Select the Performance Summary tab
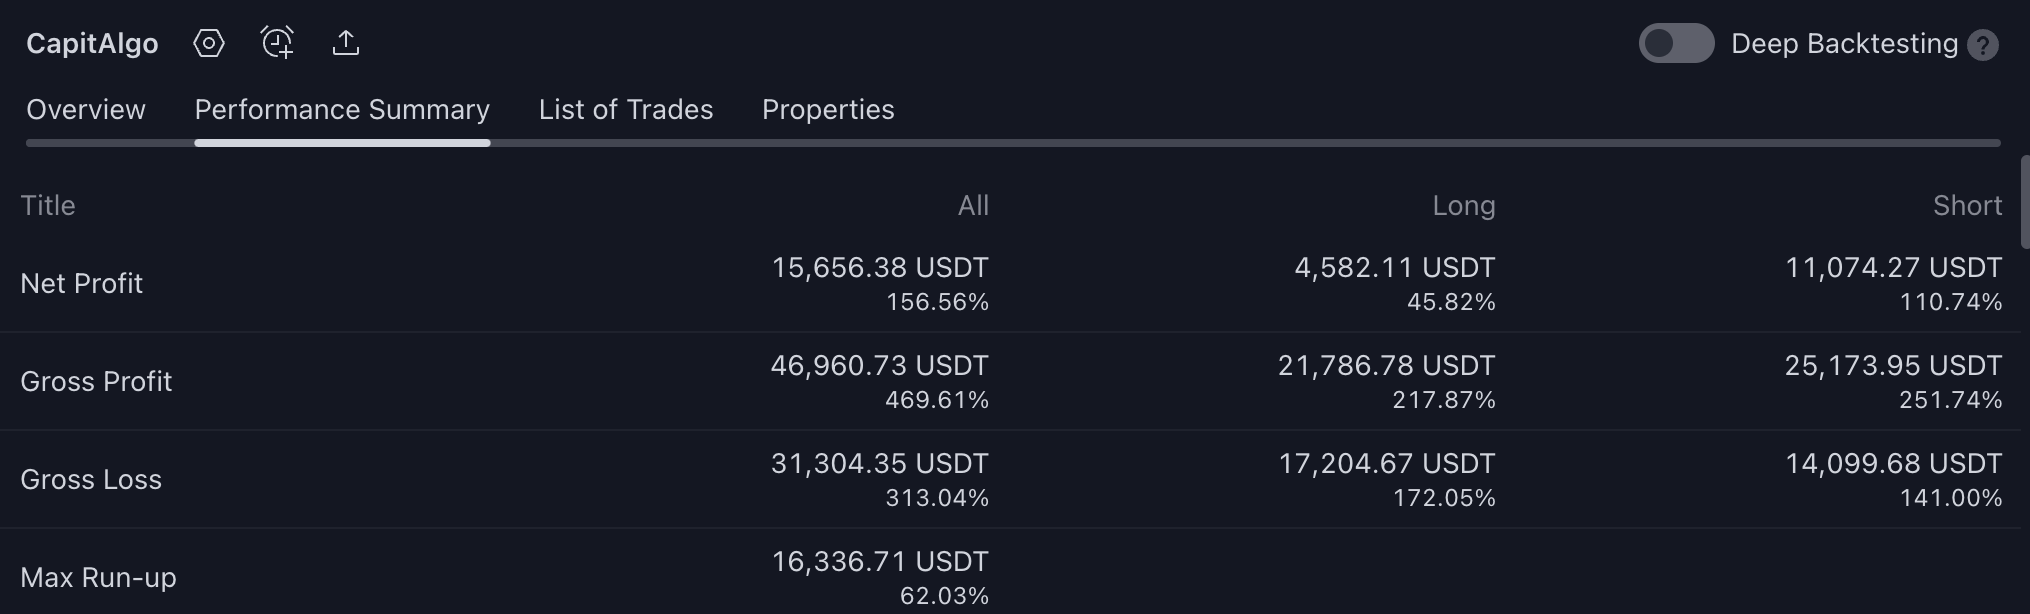Image resolution: width=2030 pixels, height=614 pixels. point(342,109)
